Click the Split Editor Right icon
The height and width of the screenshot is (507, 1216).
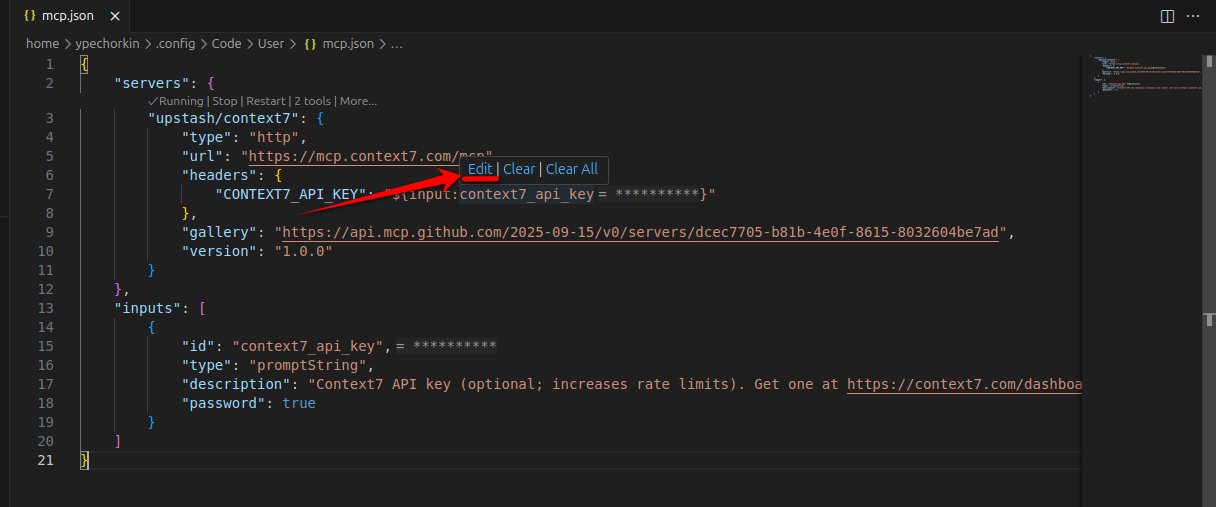click(x=1167, y=16)
